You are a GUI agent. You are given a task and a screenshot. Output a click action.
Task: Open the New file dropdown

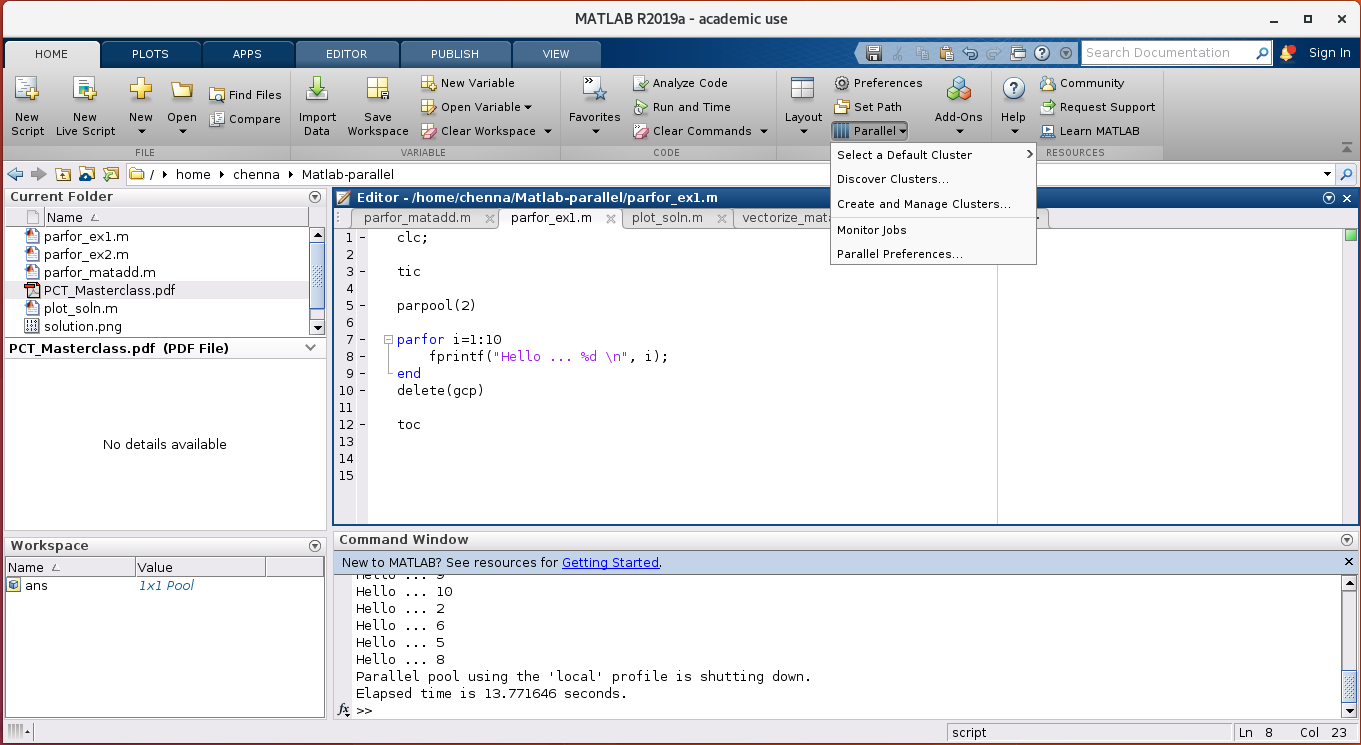coord(141,106)
